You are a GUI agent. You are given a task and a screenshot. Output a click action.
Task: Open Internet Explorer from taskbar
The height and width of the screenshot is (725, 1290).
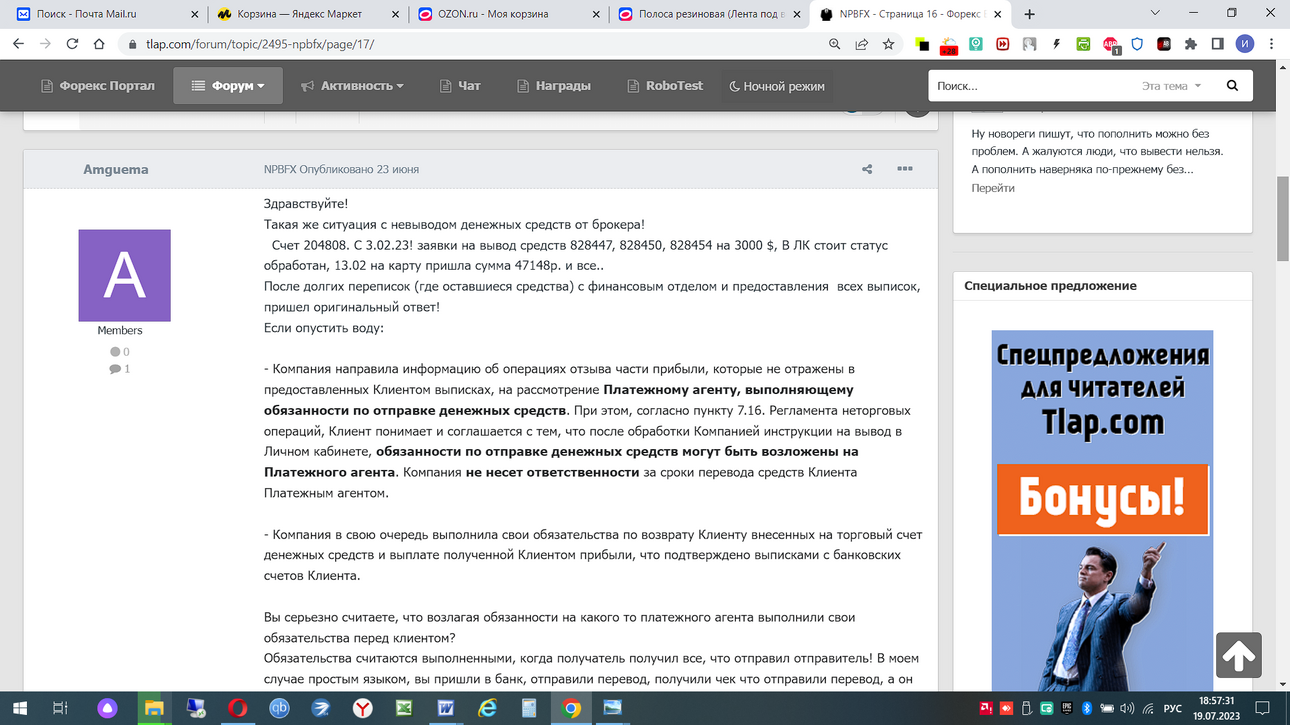(488, 708)
